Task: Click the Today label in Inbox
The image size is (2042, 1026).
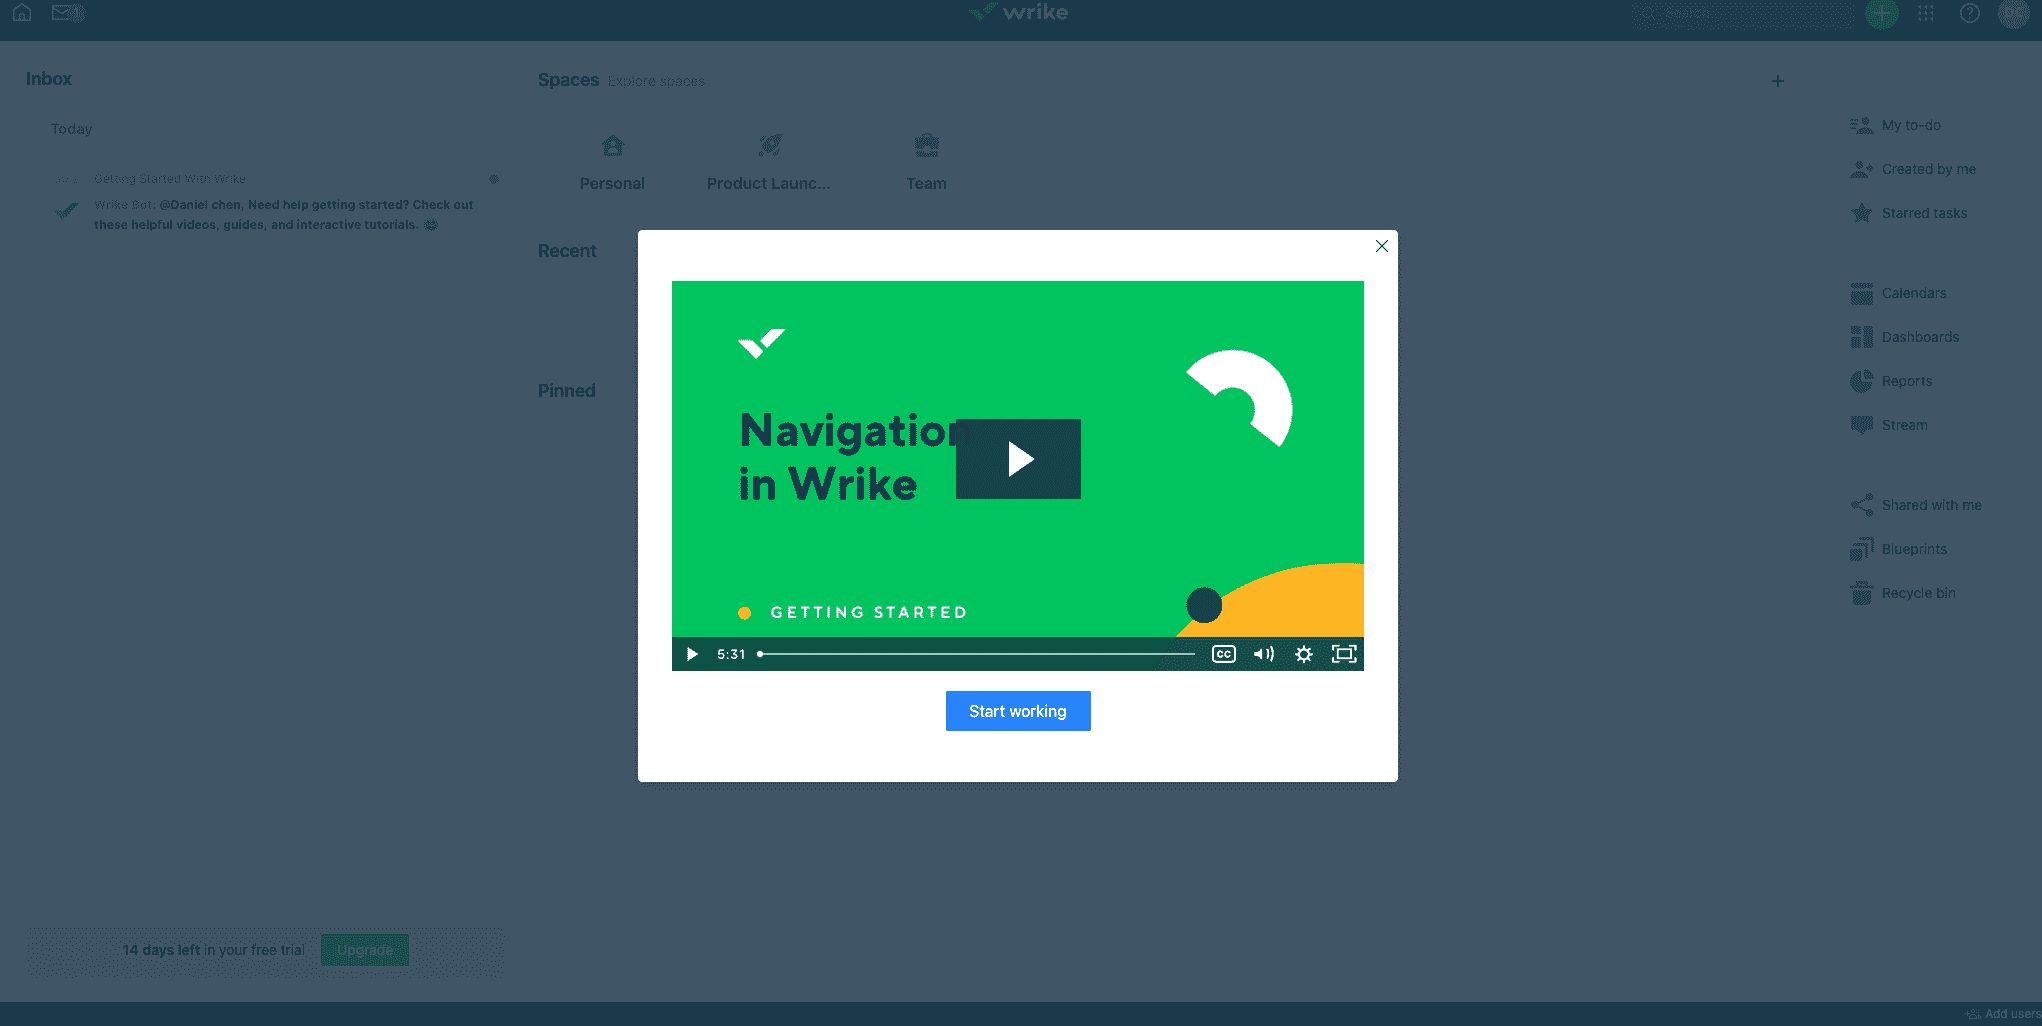Action: [71, 129]
